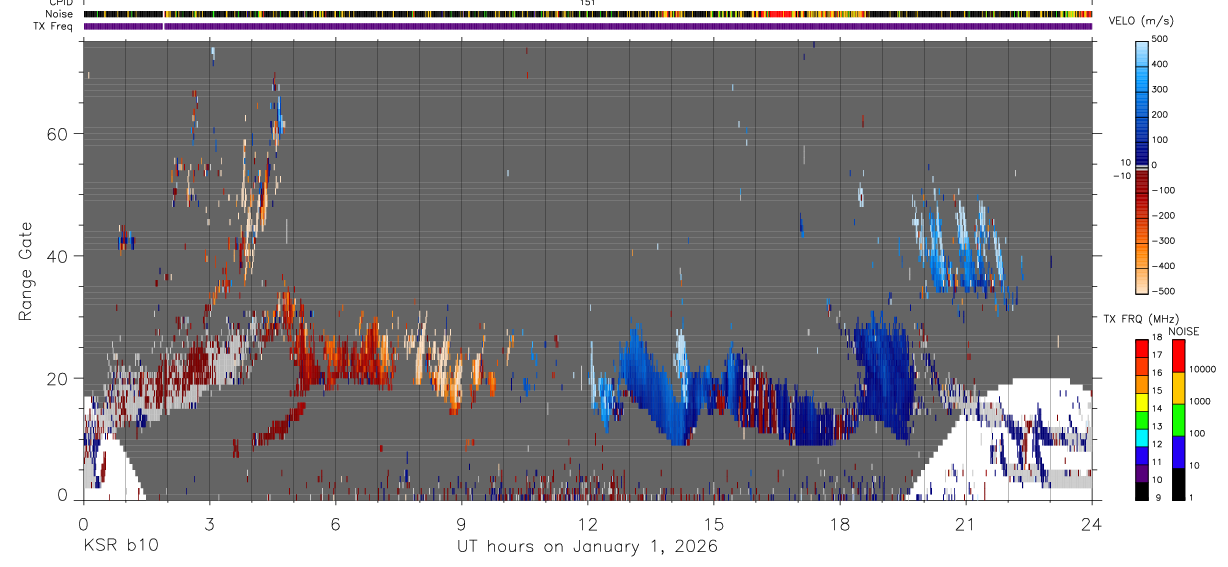Click velocity scale tick label 500
1228x567 pixels.
[1160, 39]
